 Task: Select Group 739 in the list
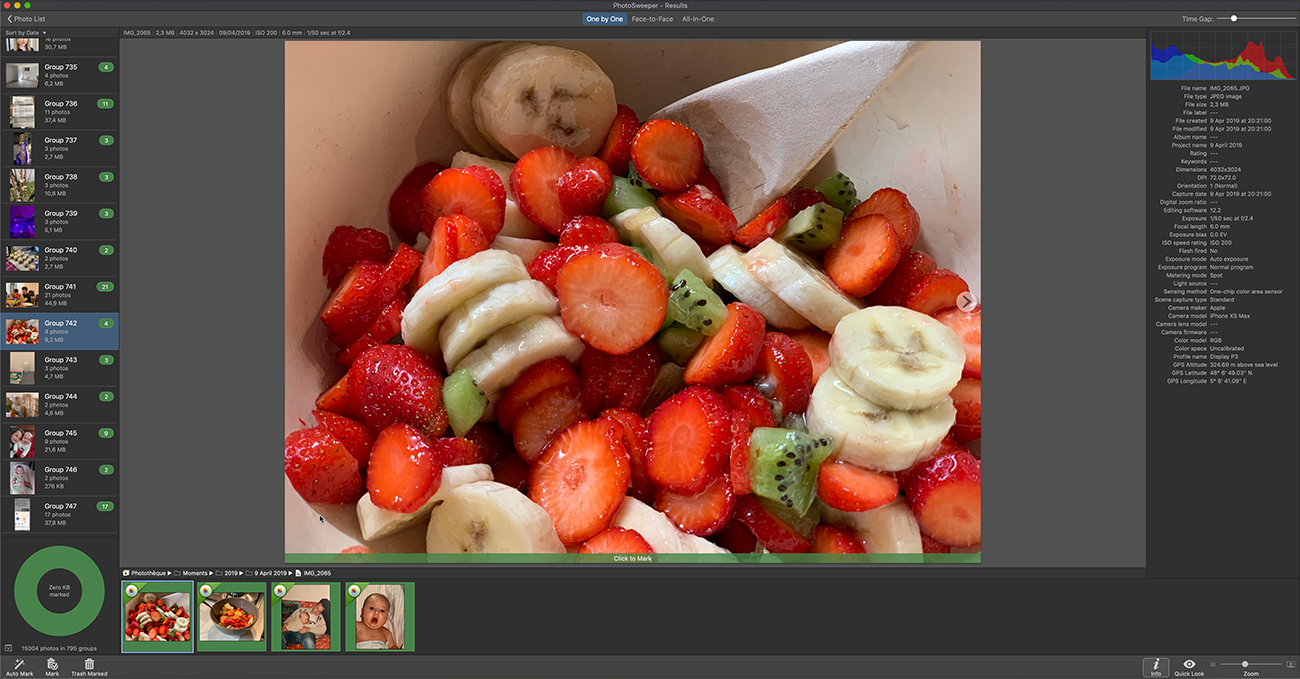(x=59, y=221)
